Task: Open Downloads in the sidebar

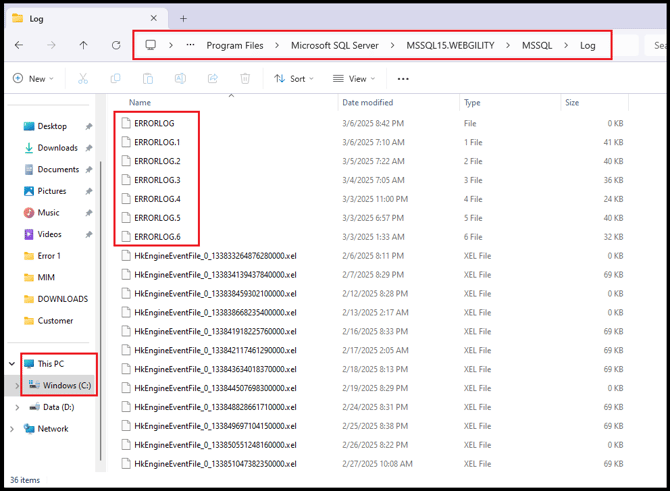Action: (x=57, y=148)
